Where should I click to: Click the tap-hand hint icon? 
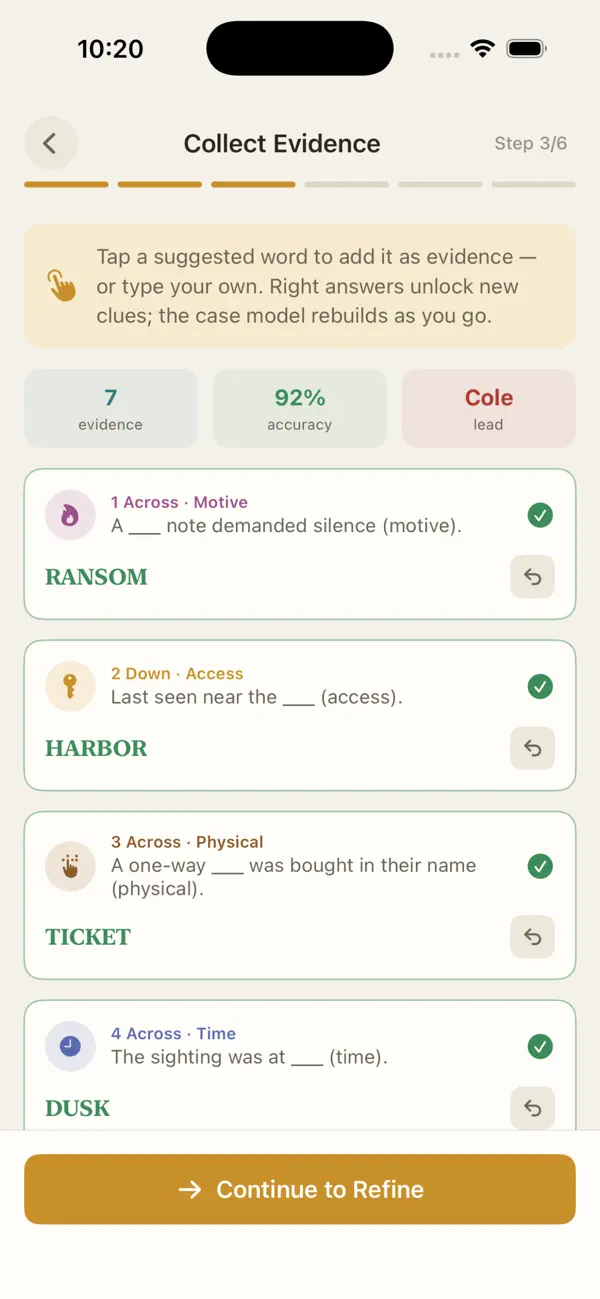click(62, 286)
